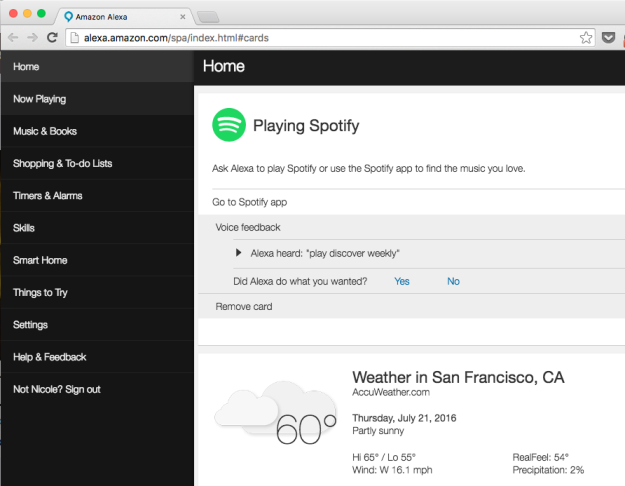
Task: Reload the Alexa page
Action: [x=52, y=37]
